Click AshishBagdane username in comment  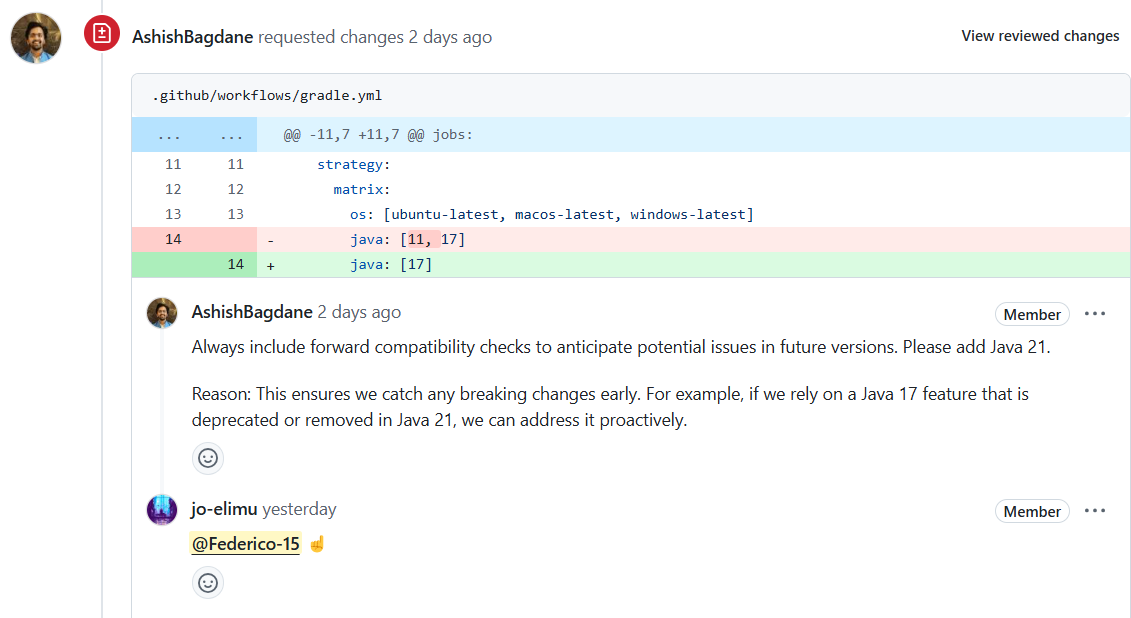coord(252,312)
